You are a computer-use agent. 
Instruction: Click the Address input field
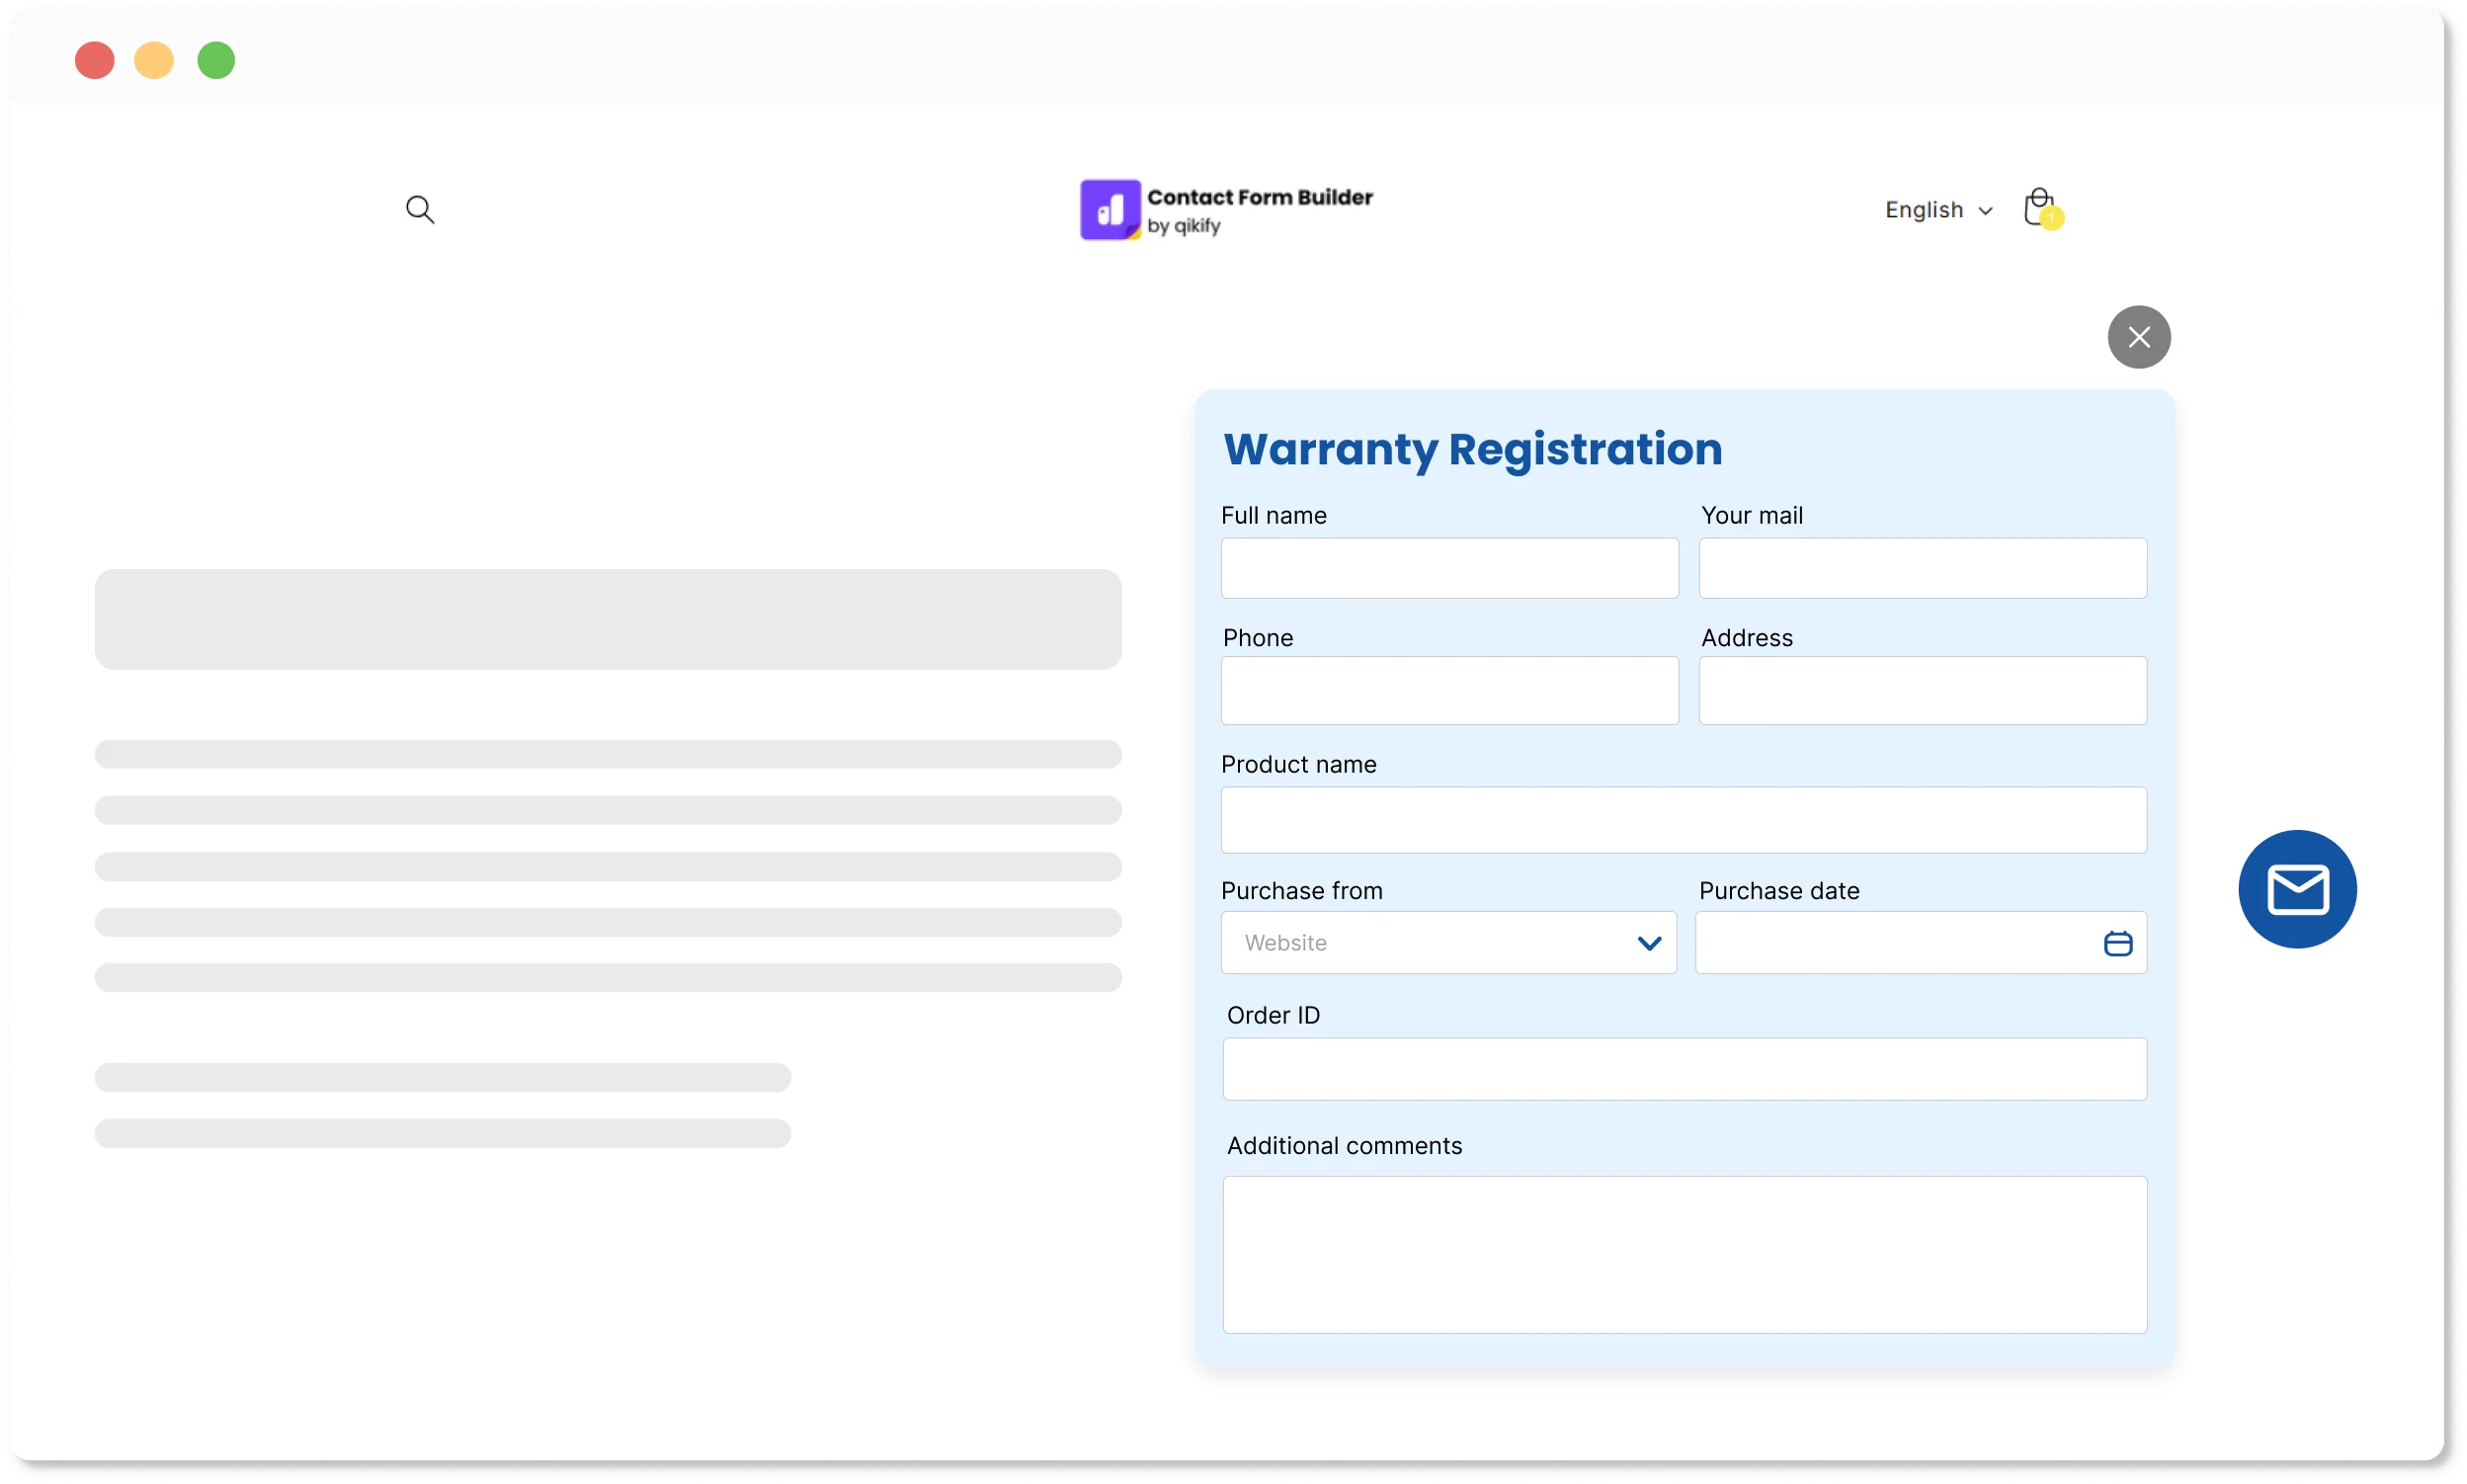pyautogui.click(x=1922, y=690)
